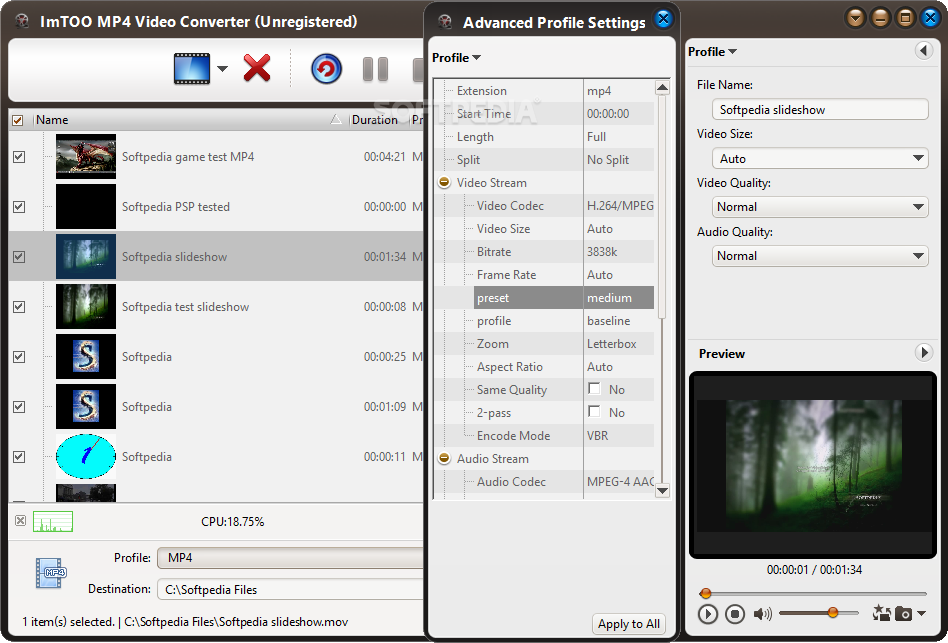The height and width of the screenshot is (643, 948).
Task: Uncheck Softpedia test slideshow checkbox
Action: point(19,306)
